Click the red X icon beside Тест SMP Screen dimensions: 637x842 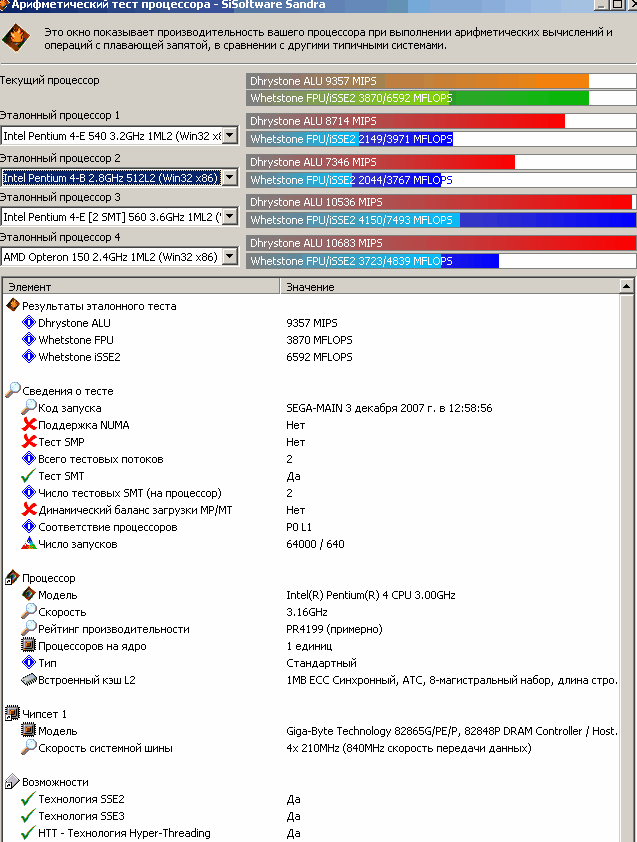click(x=28, y=441)
